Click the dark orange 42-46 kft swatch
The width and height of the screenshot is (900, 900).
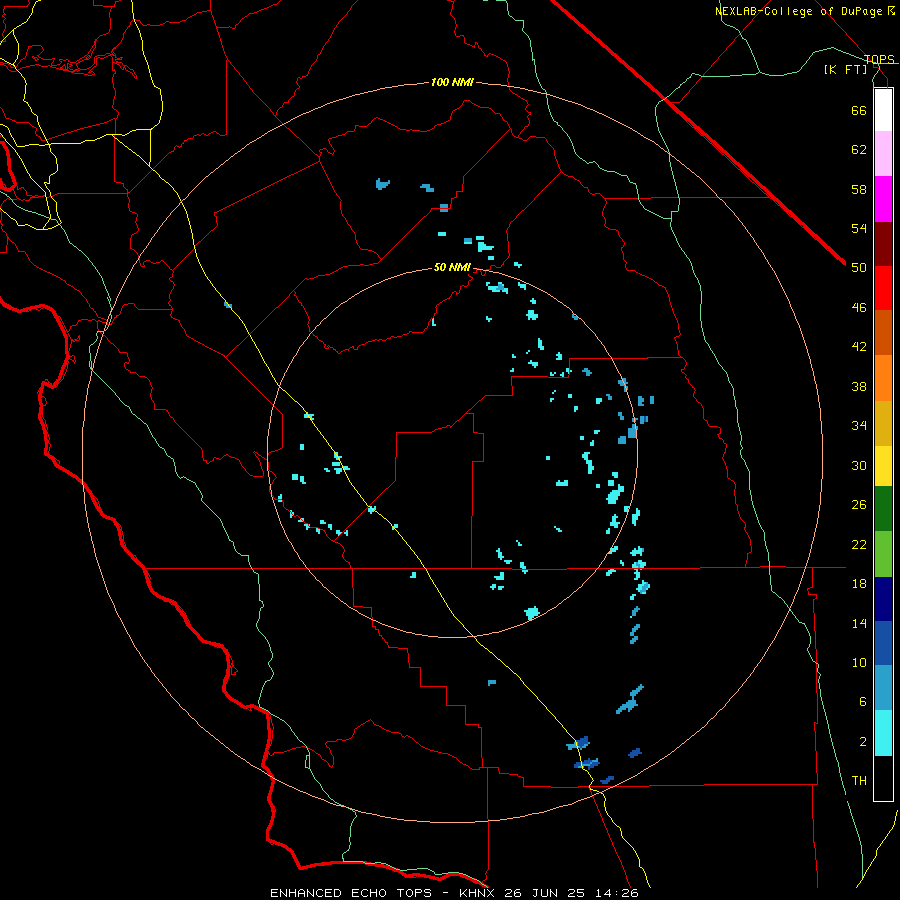click(x=883, y=332)
